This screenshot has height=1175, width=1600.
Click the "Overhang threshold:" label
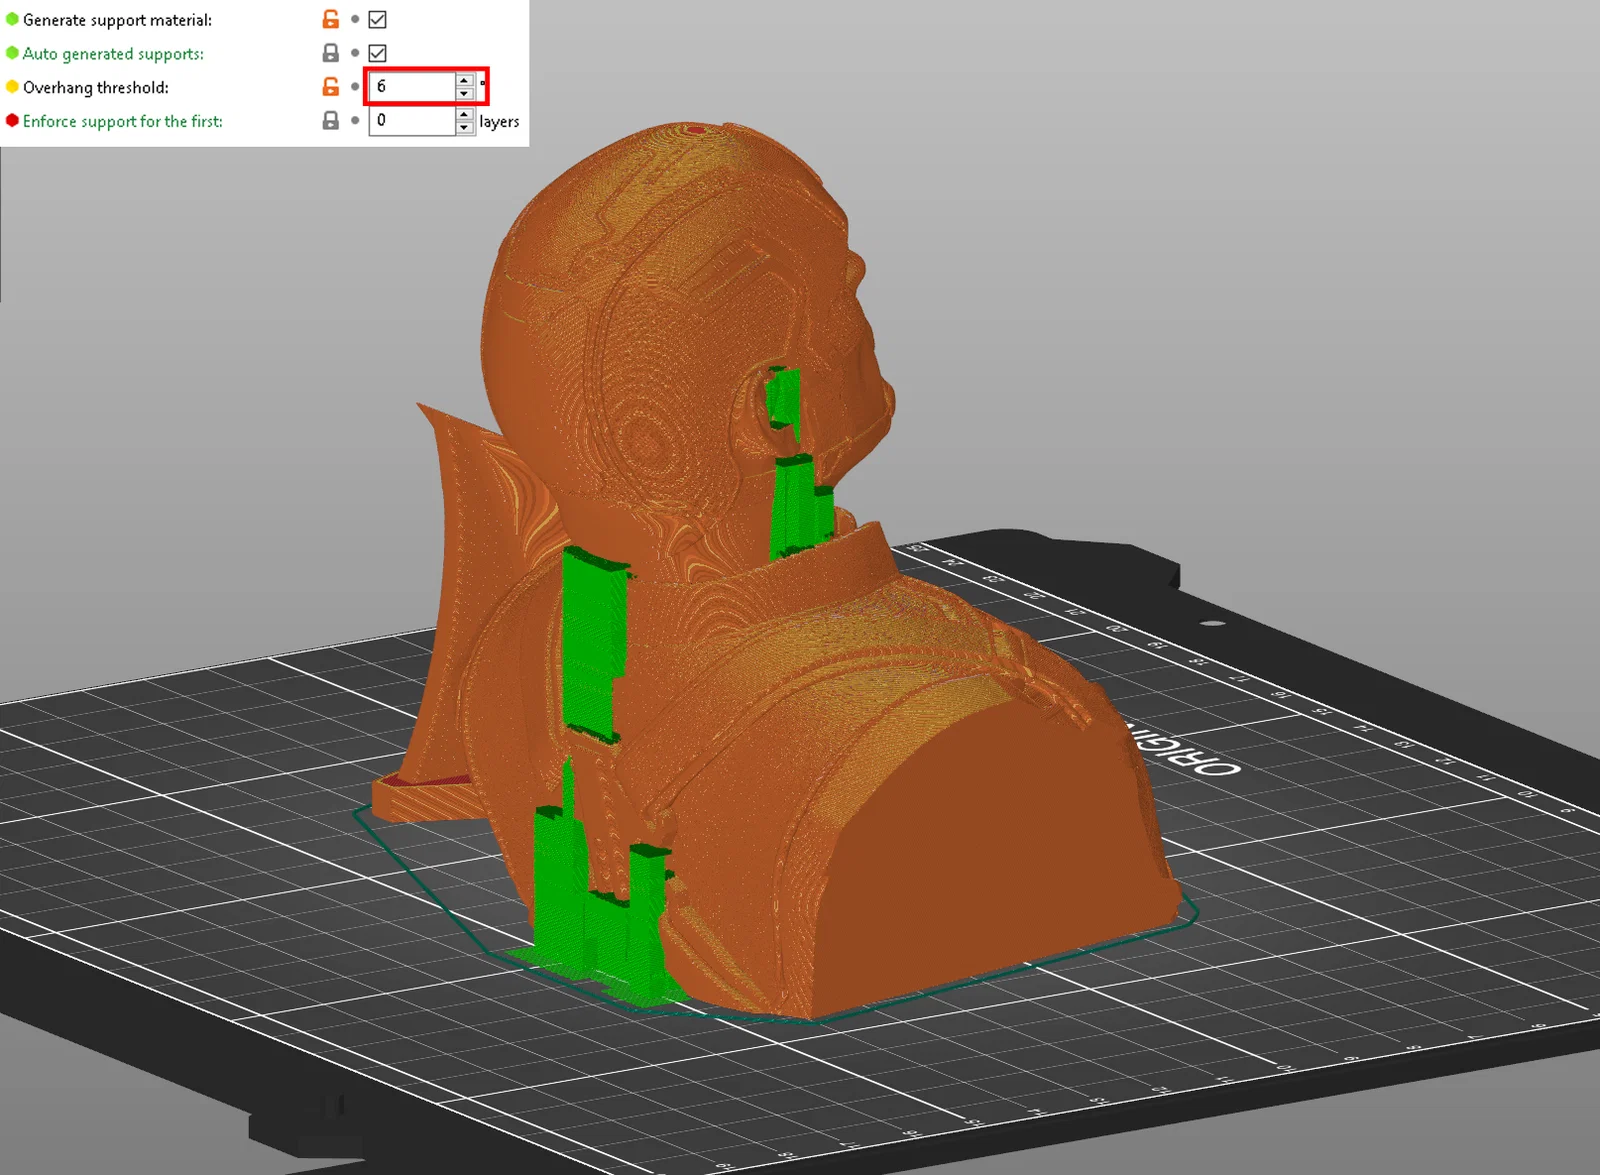point(96,88)
